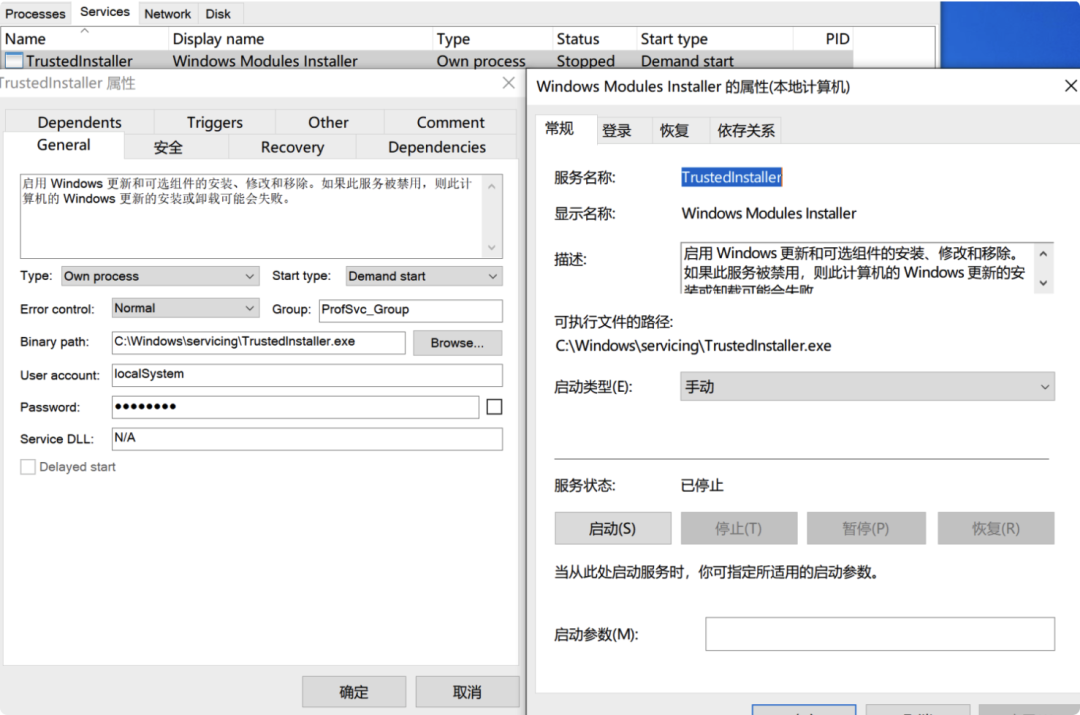1080x715 pixels.
Task: Switch to the Network tab
Action: click(x=167, y=13)
